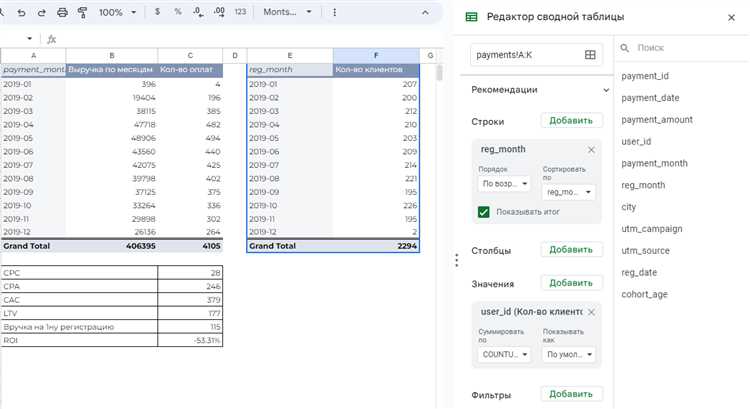
Task: Click the Выручка по месяцам header cell
Action: (111, 70)
